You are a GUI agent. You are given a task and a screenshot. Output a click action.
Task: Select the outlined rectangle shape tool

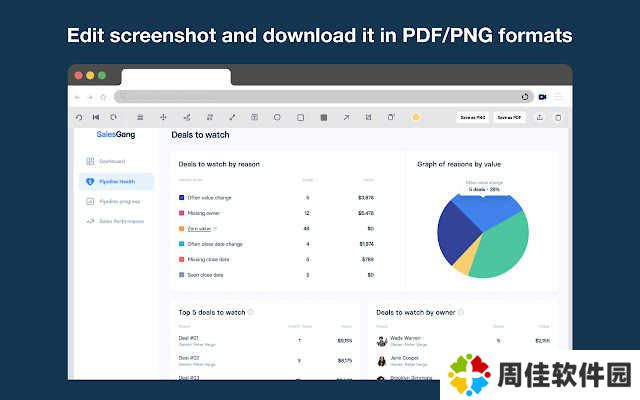(x=300, y=117)
